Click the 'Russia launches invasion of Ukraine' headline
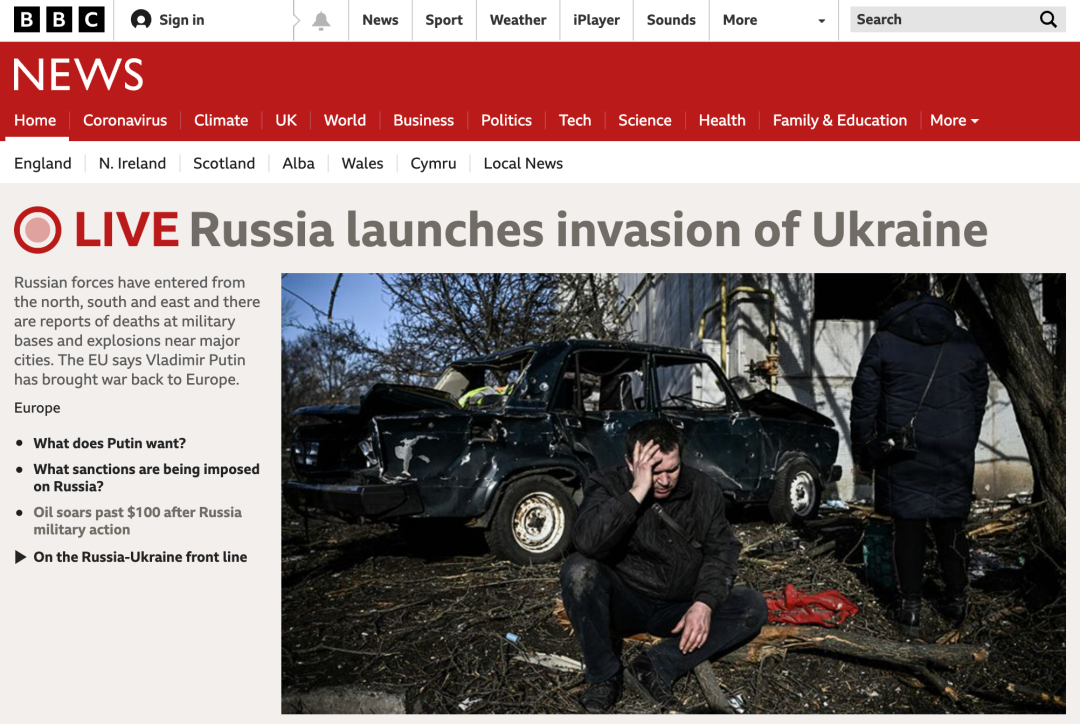Image resolution: width=1080 pixels, height=724 pixels. point(588,229)
